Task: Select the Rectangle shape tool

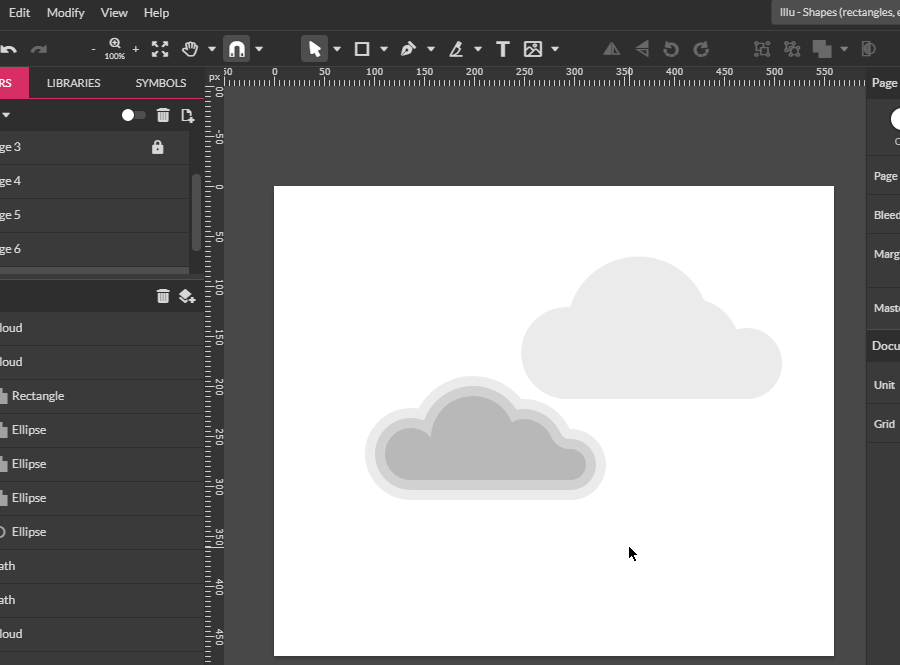Action: pos(362,49)
